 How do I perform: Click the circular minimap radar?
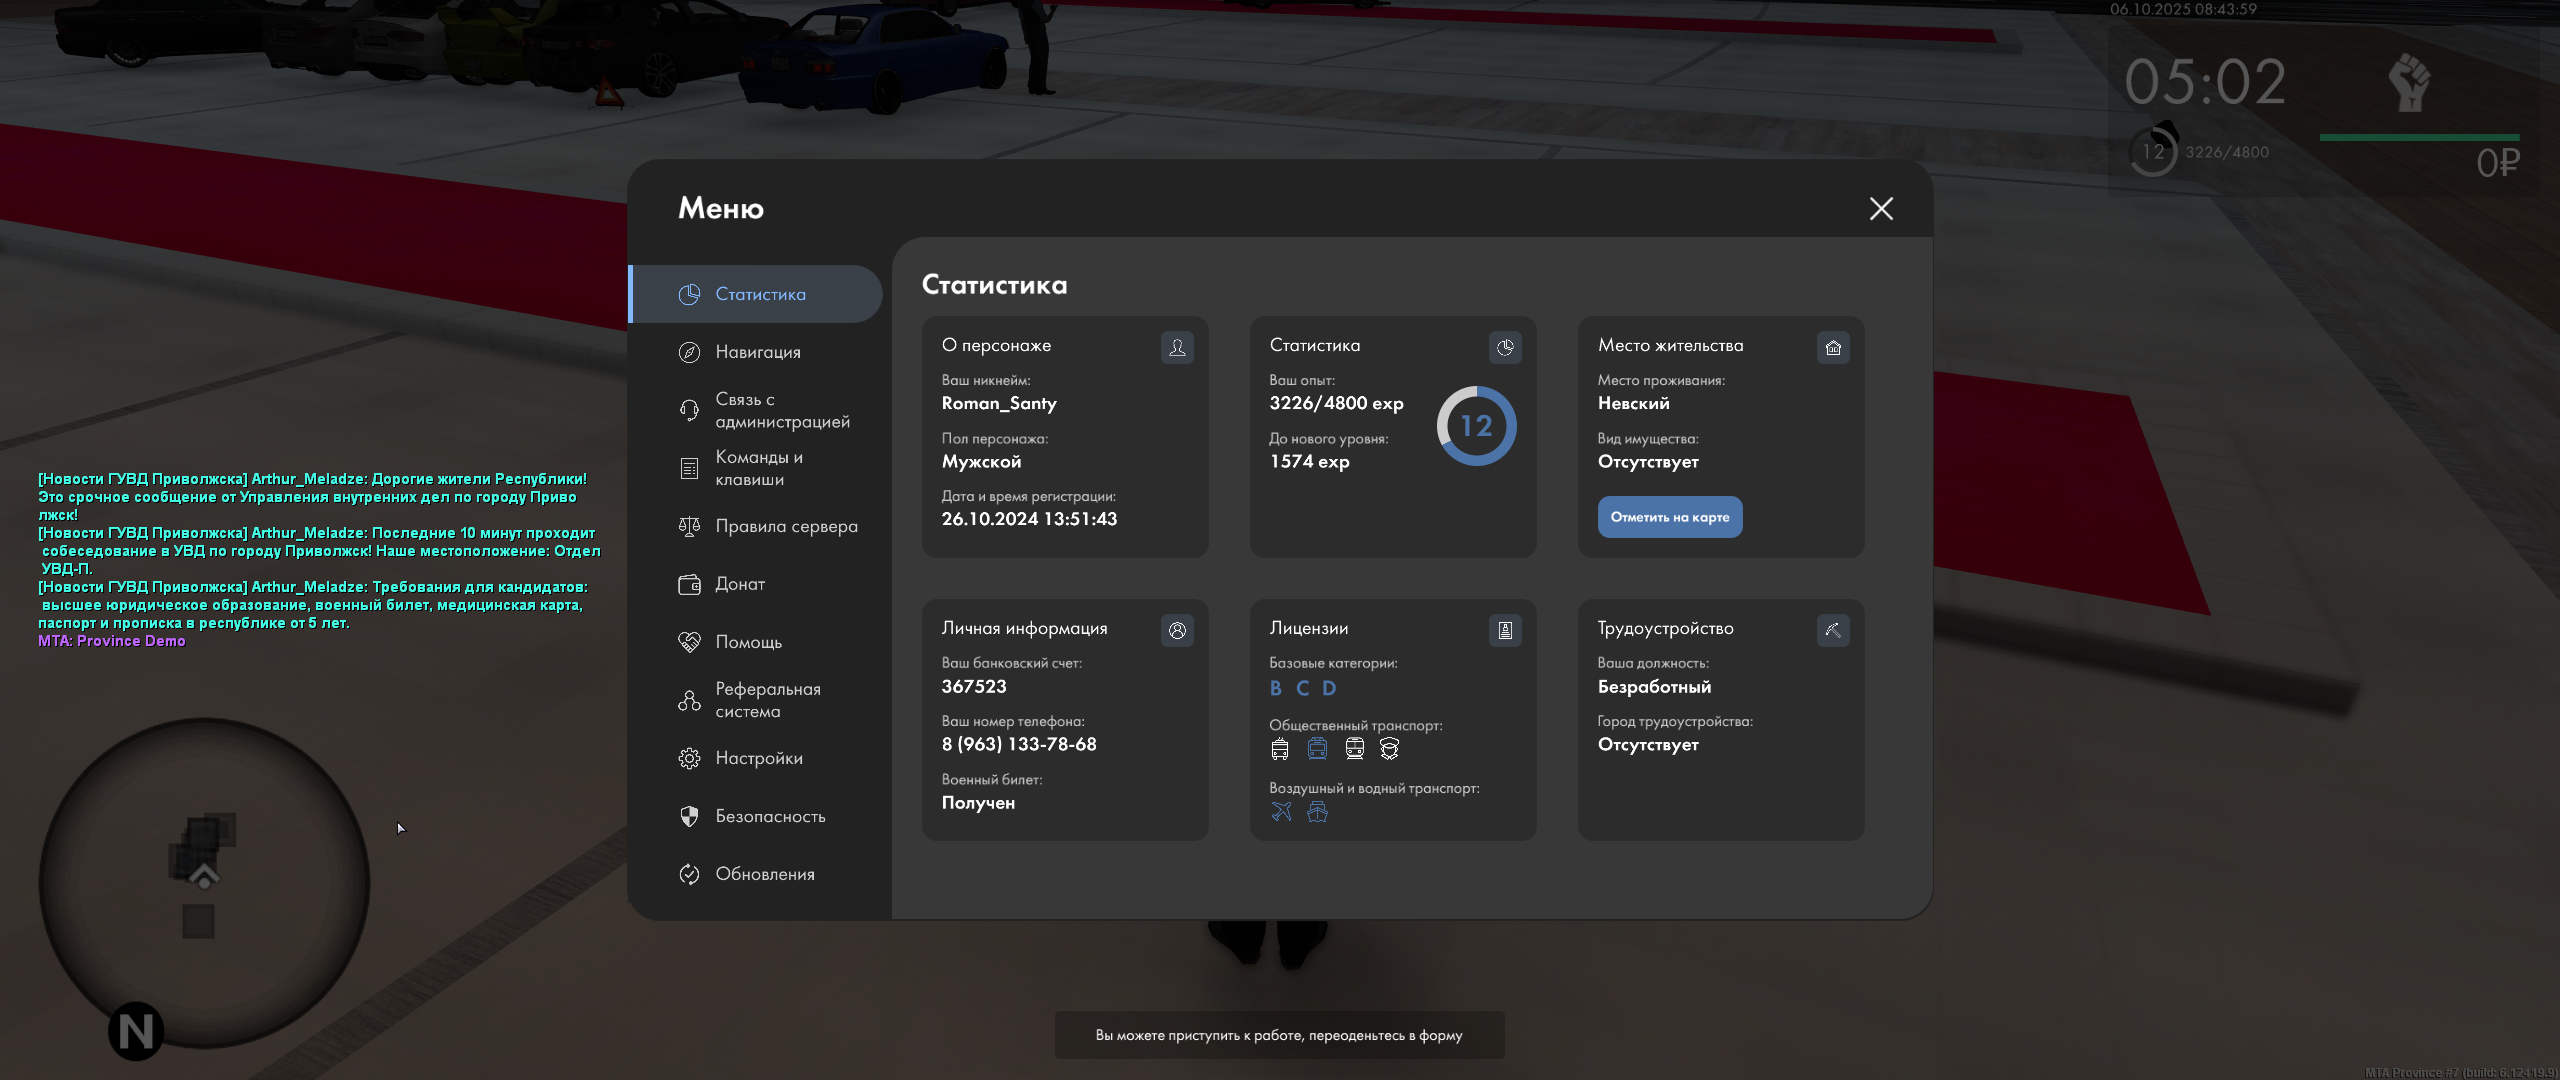pyautogui.click(x=204, y=882)
